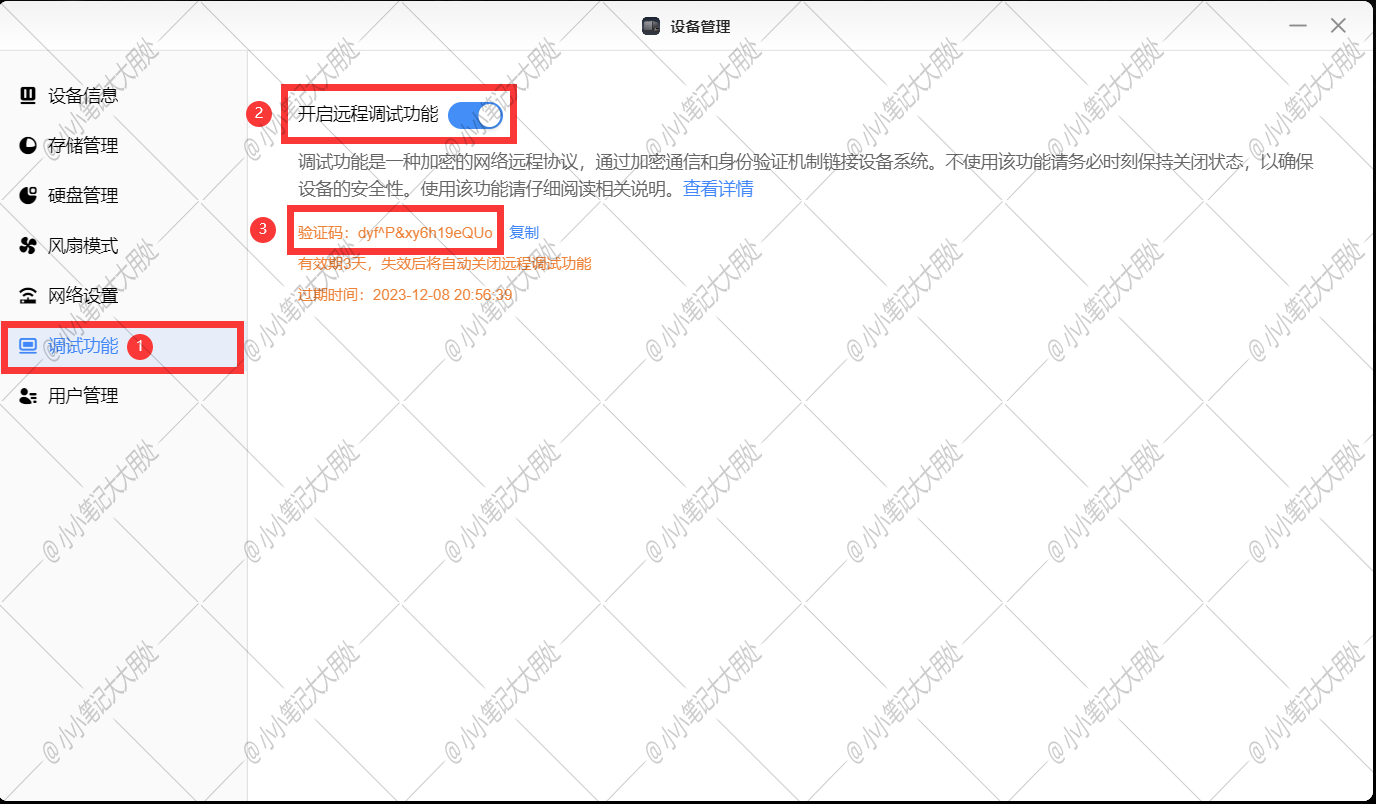1376x804 pixels.
Task: Select the 用户管理 users icon
Action: click(27, 395)
